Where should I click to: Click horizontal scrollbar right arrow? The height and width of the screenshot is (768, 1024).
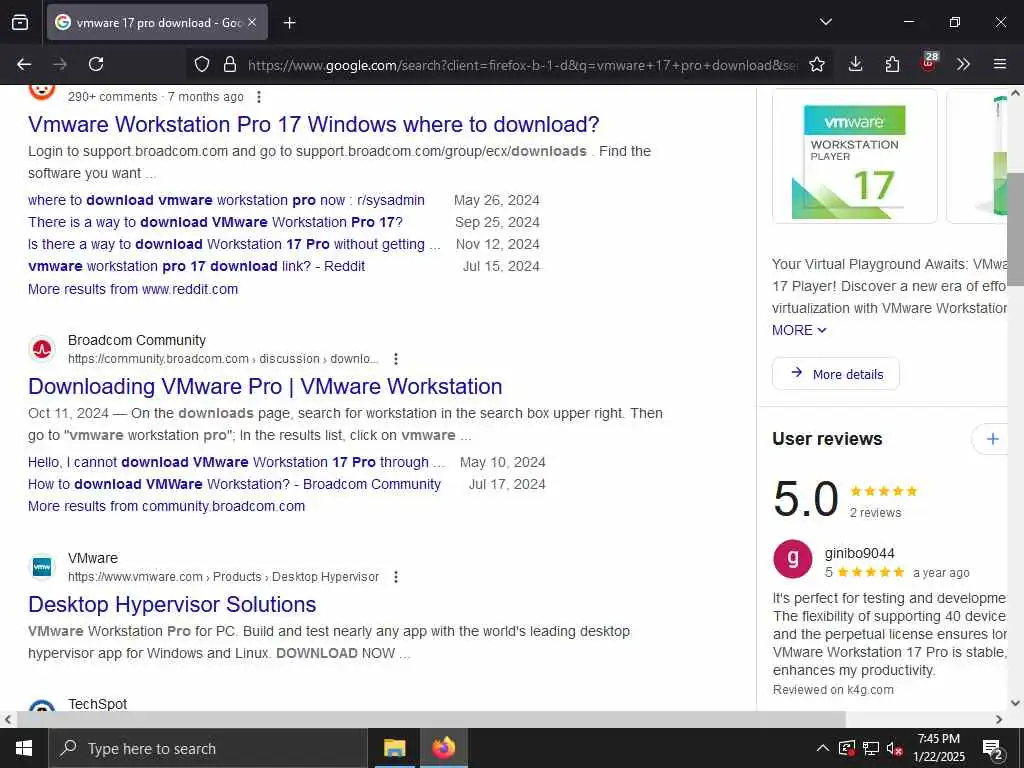(999, 720)
